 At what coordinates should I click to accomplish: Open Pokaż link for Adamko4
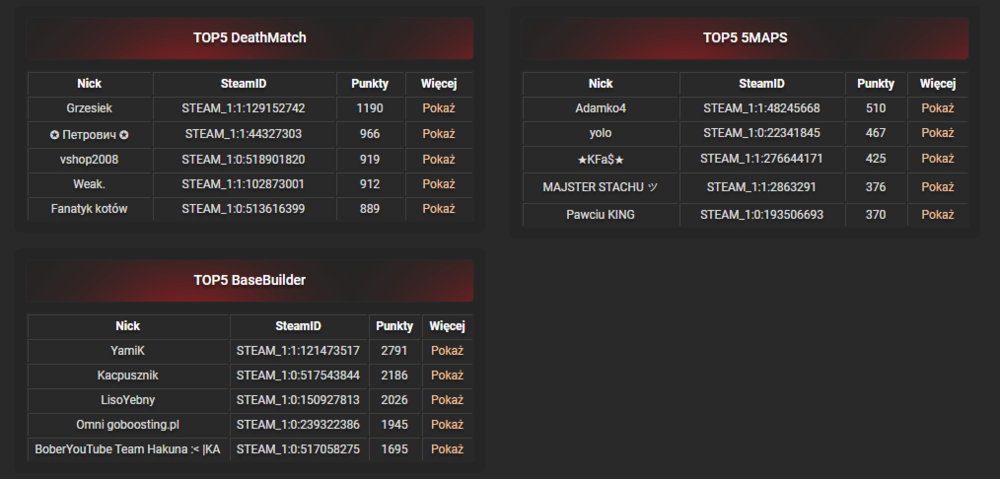(x=938, y=108)
